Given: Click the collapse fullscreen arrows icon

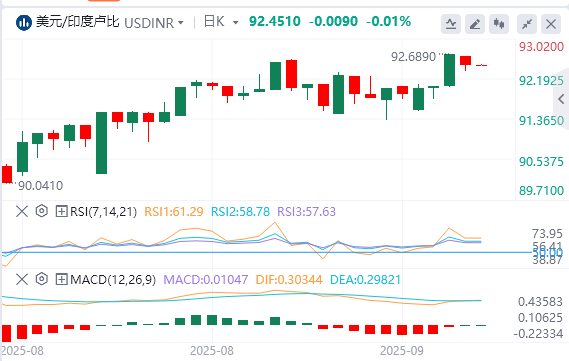Looking at the screenshot, I should click(527, 24).
